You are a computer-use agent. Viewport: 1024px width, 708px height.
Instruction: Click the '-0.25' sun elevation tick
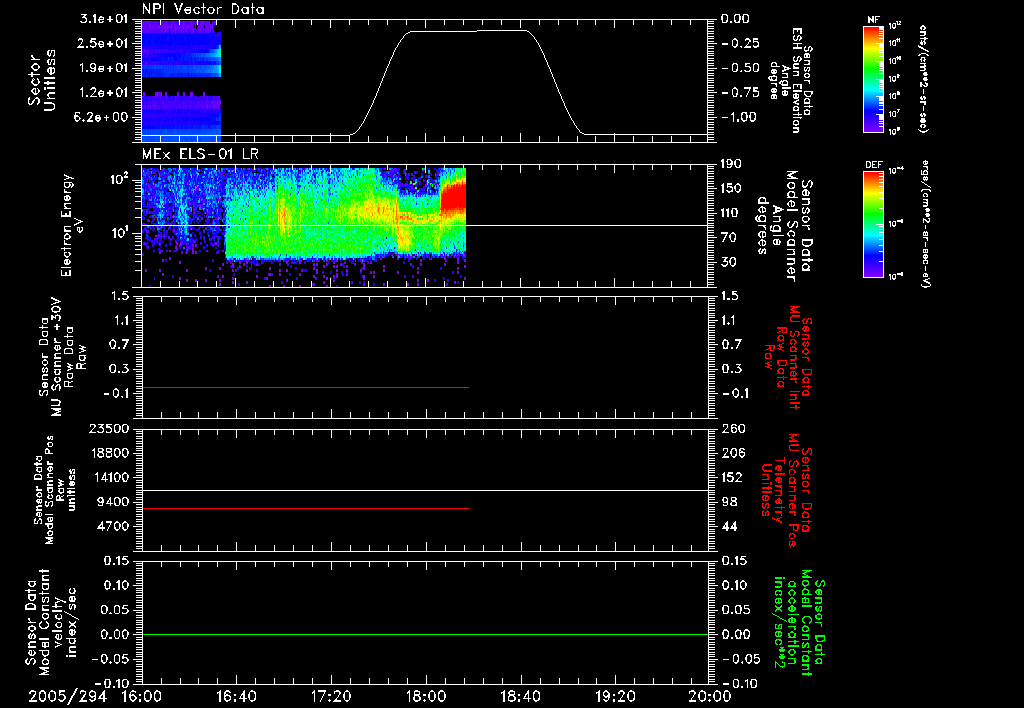click(x=739, y=43)
